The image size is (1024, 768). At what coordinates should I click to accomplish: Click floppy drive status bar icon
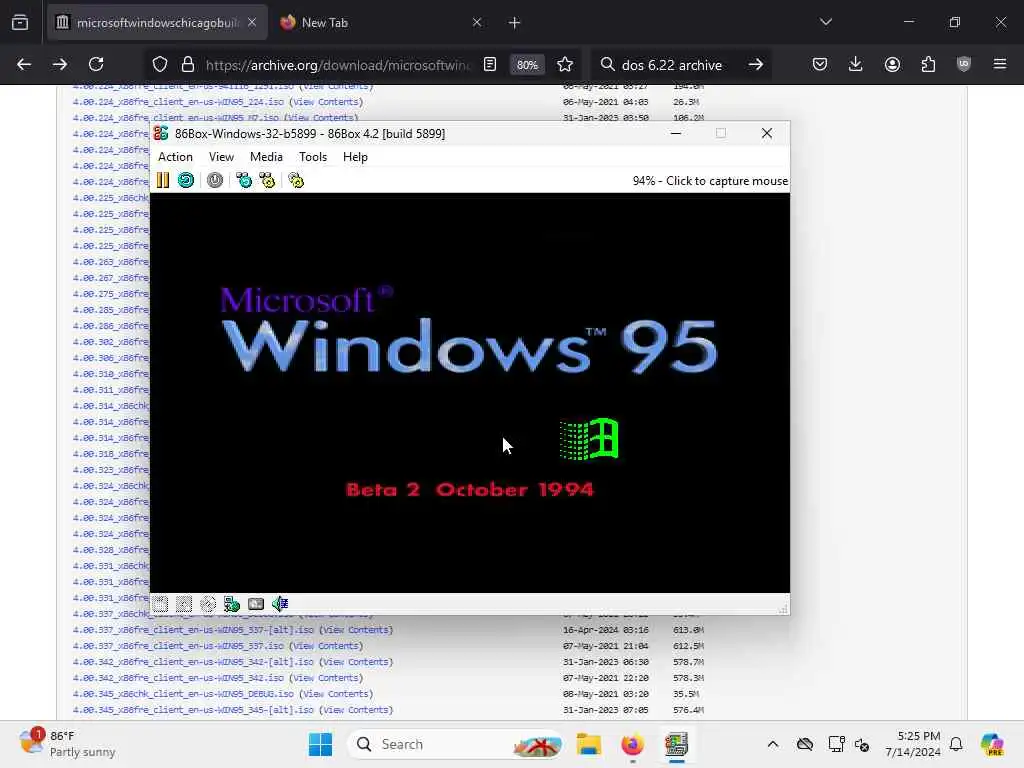160,604
